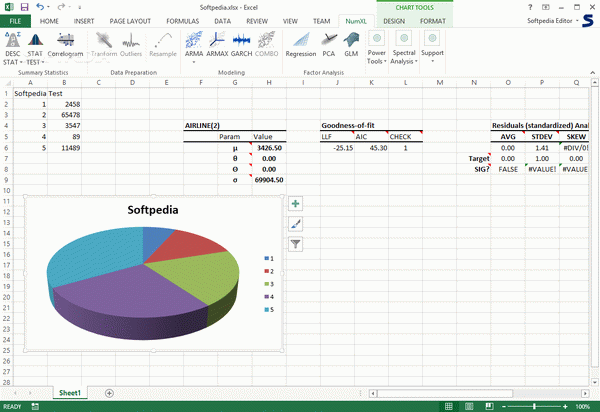Switch to the REVIEW tab

tap(257, 21)
